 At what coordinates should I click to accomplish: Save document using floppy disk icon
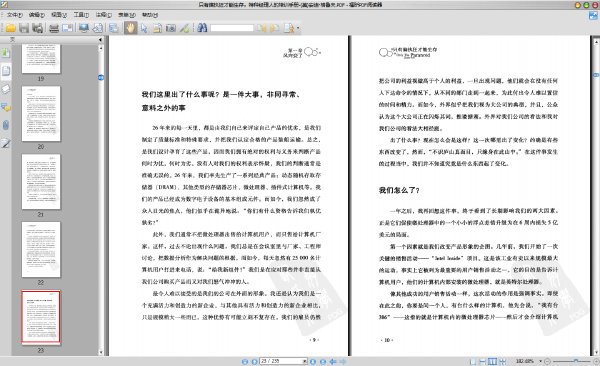click(24, 28)
